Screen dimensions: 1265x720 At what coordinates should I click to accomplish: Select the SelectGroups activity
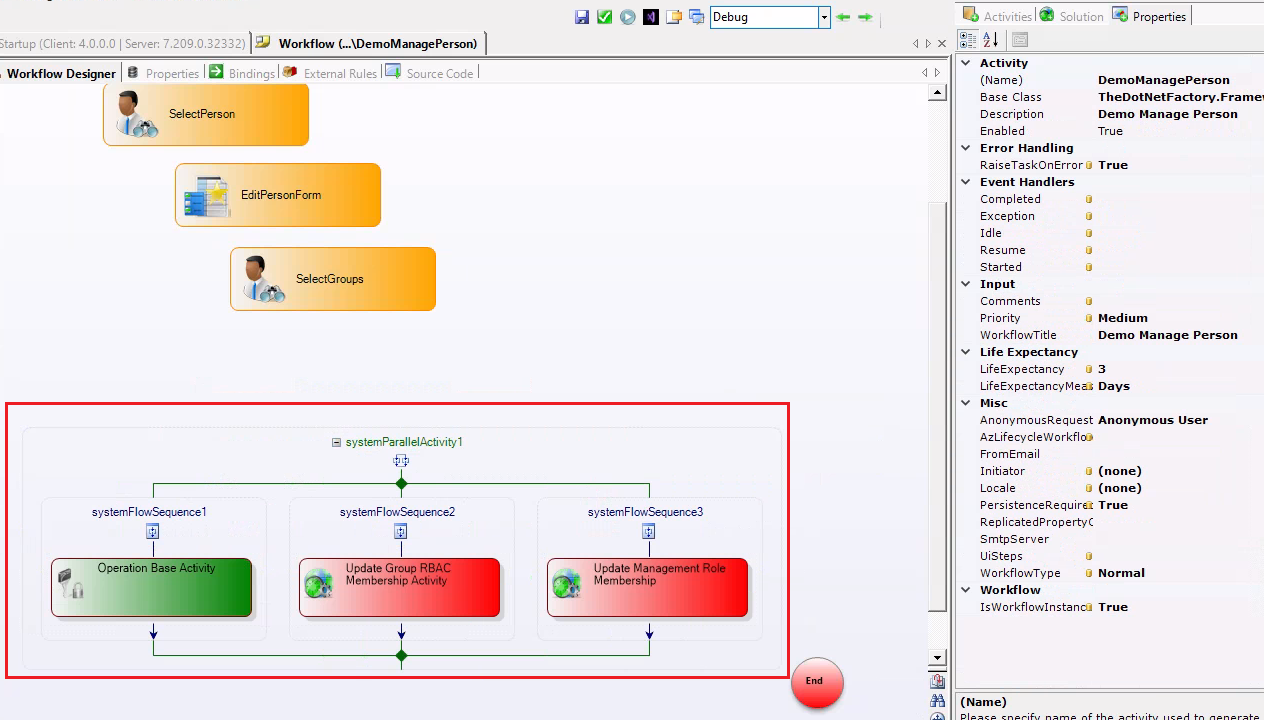pos(333,279)
